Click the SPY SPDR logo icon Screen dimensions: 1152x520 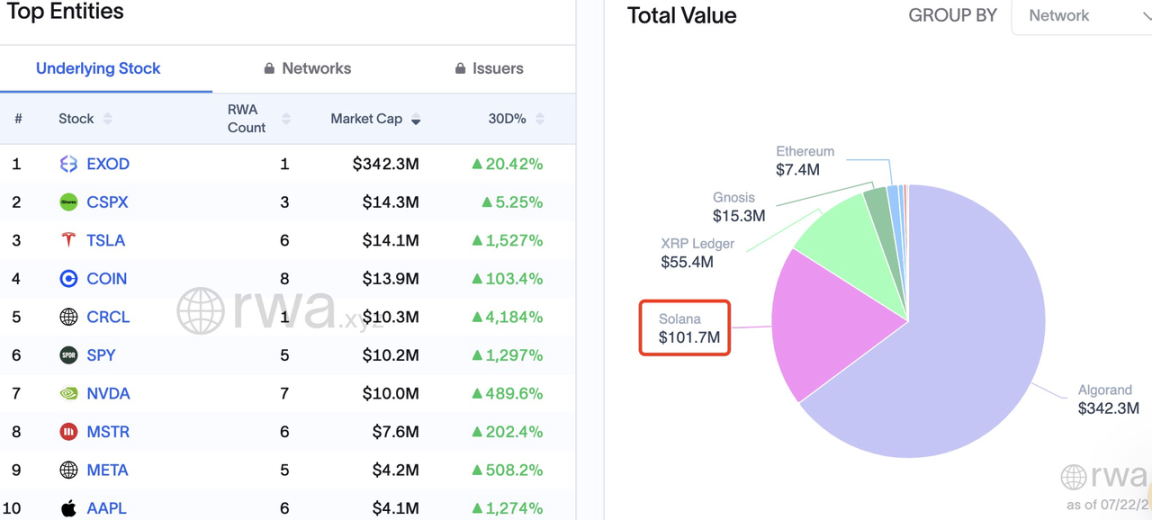click(68, 355)
